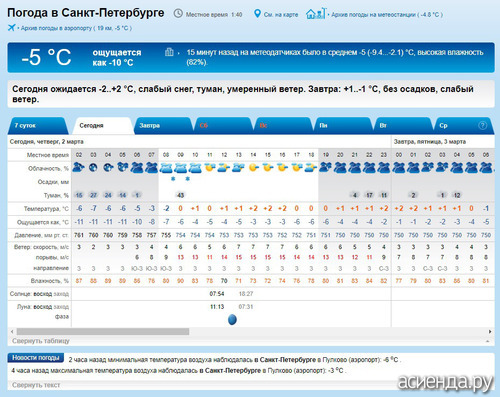
Task: Switch to the 7 суток tab
Action: [x=38, y=126]
